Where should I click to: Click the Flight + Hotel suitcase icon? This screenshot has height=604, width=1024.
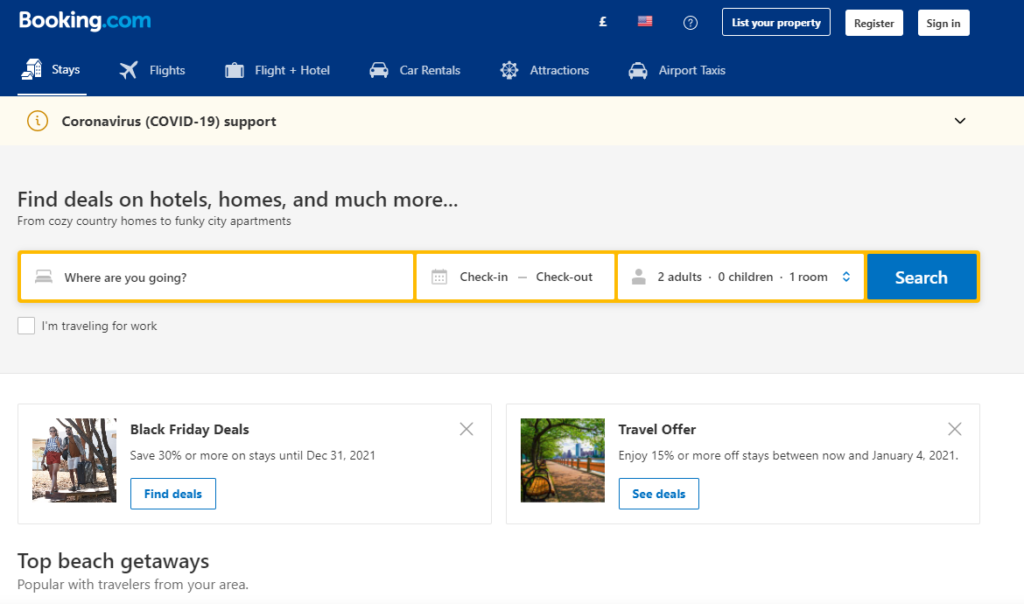(x=234, y=70)
